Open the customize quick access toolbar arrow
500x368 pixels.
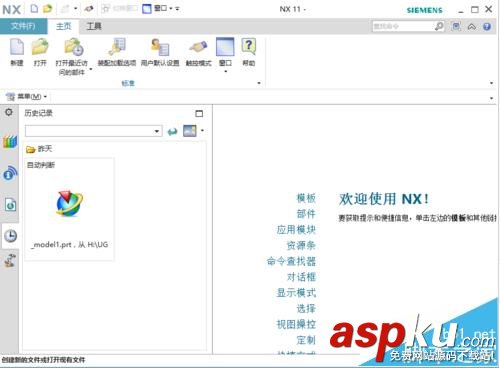click(177, 9)
